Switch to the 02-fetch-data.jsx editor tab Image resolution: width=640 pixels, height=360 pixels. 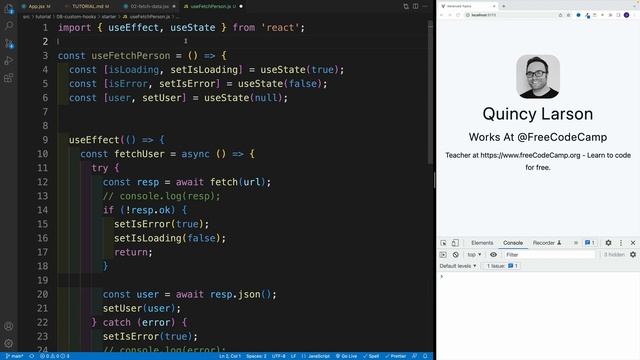[x=149, y=6]
